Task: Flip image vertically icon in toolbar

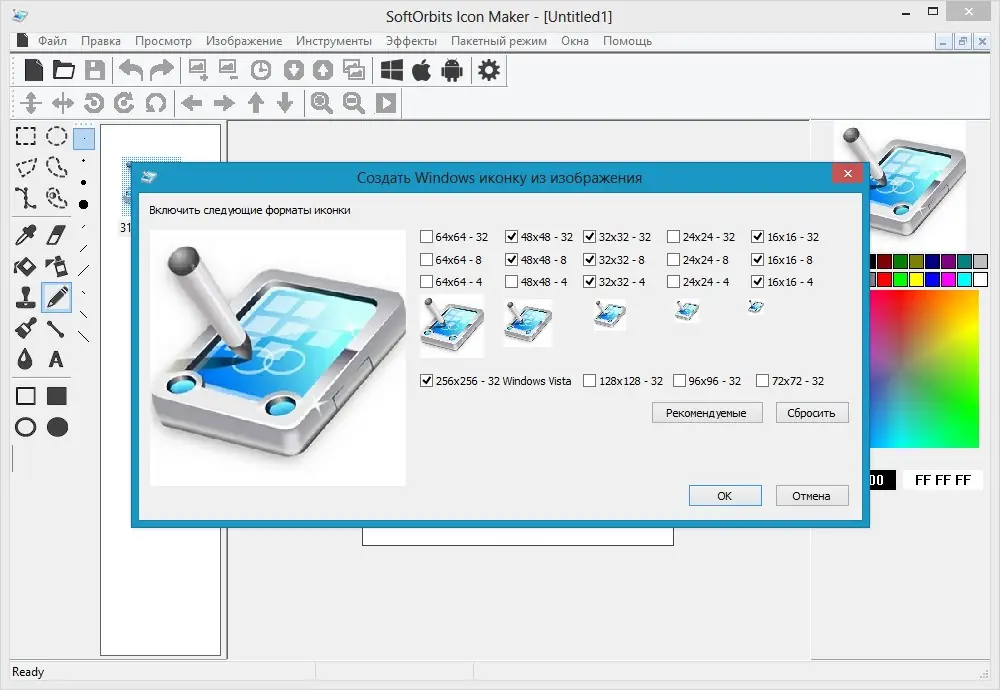Action: pos(31,103)
